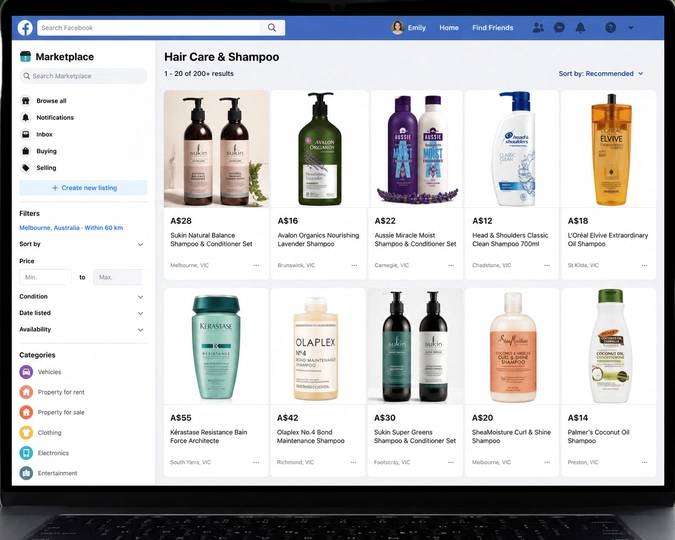Open options menu on Olaplex listing

pyautogui.click(x=353, y=462)
